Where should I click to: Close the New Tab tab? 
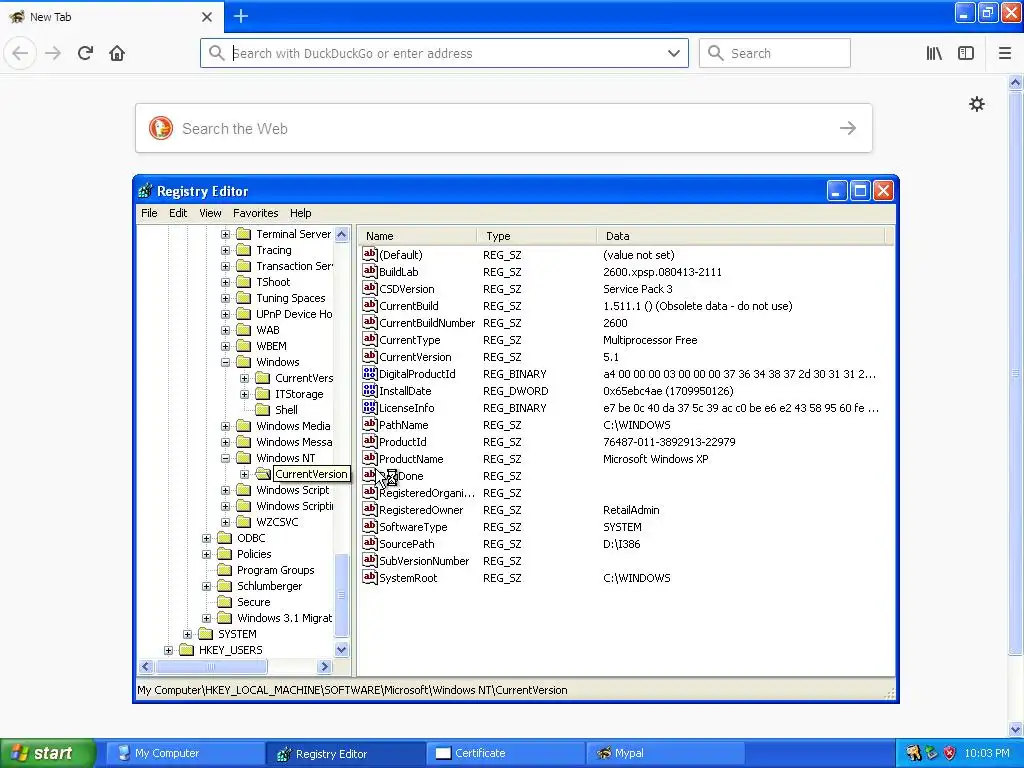point(206,17)
